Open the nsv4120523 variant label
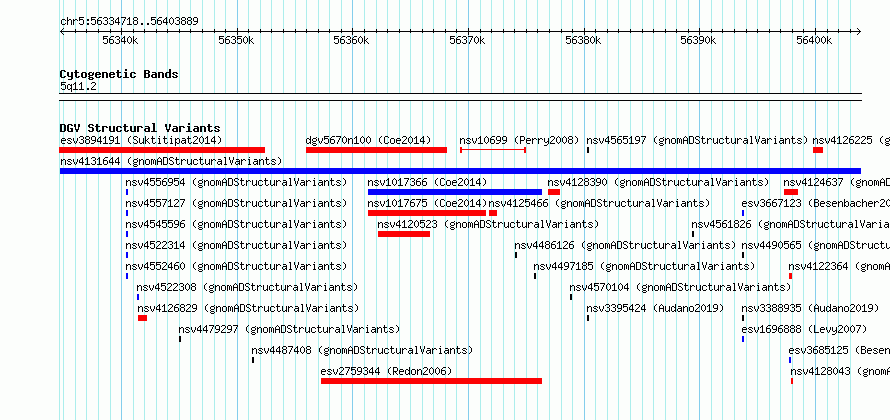Viewport: 890px width, 420px height. click(x=488, y=224)
